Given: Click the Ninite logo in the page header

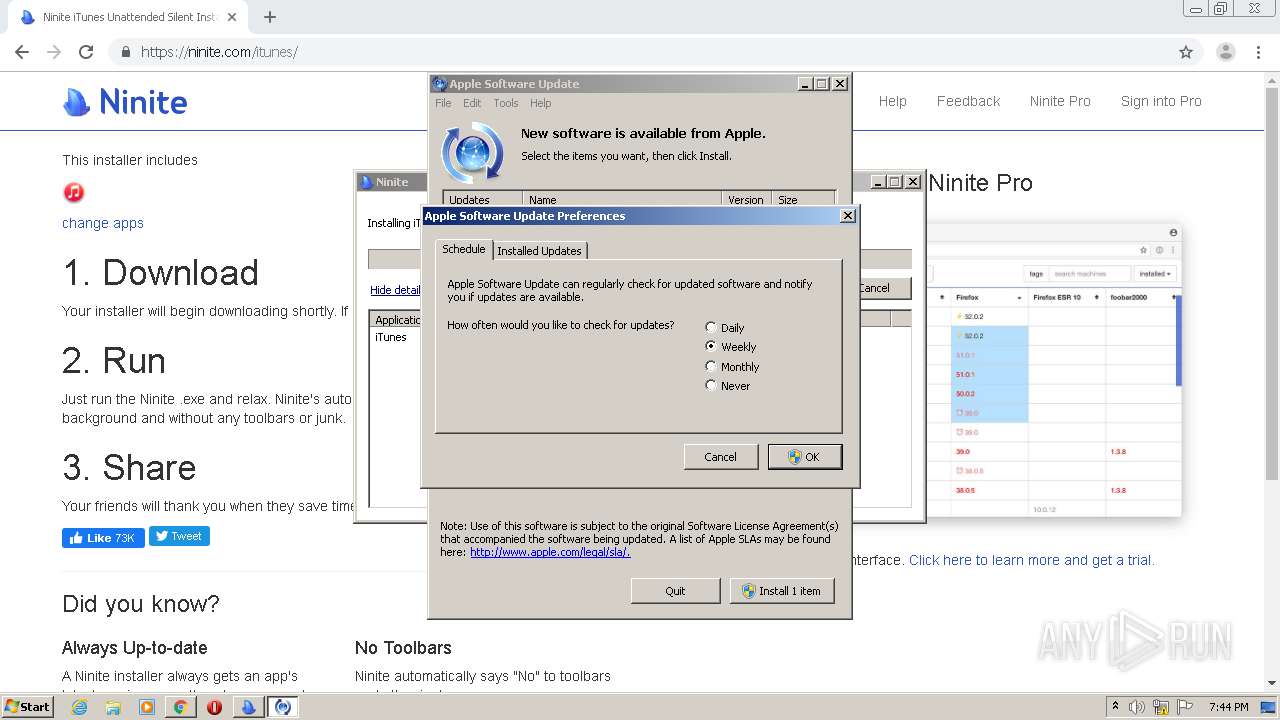Looking at the screenshot, I should click(x=125, y=101).
